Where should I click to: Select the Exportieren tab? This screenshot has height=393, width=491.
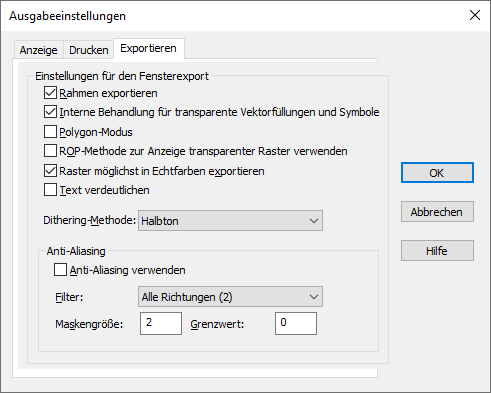tap(149, 49)
